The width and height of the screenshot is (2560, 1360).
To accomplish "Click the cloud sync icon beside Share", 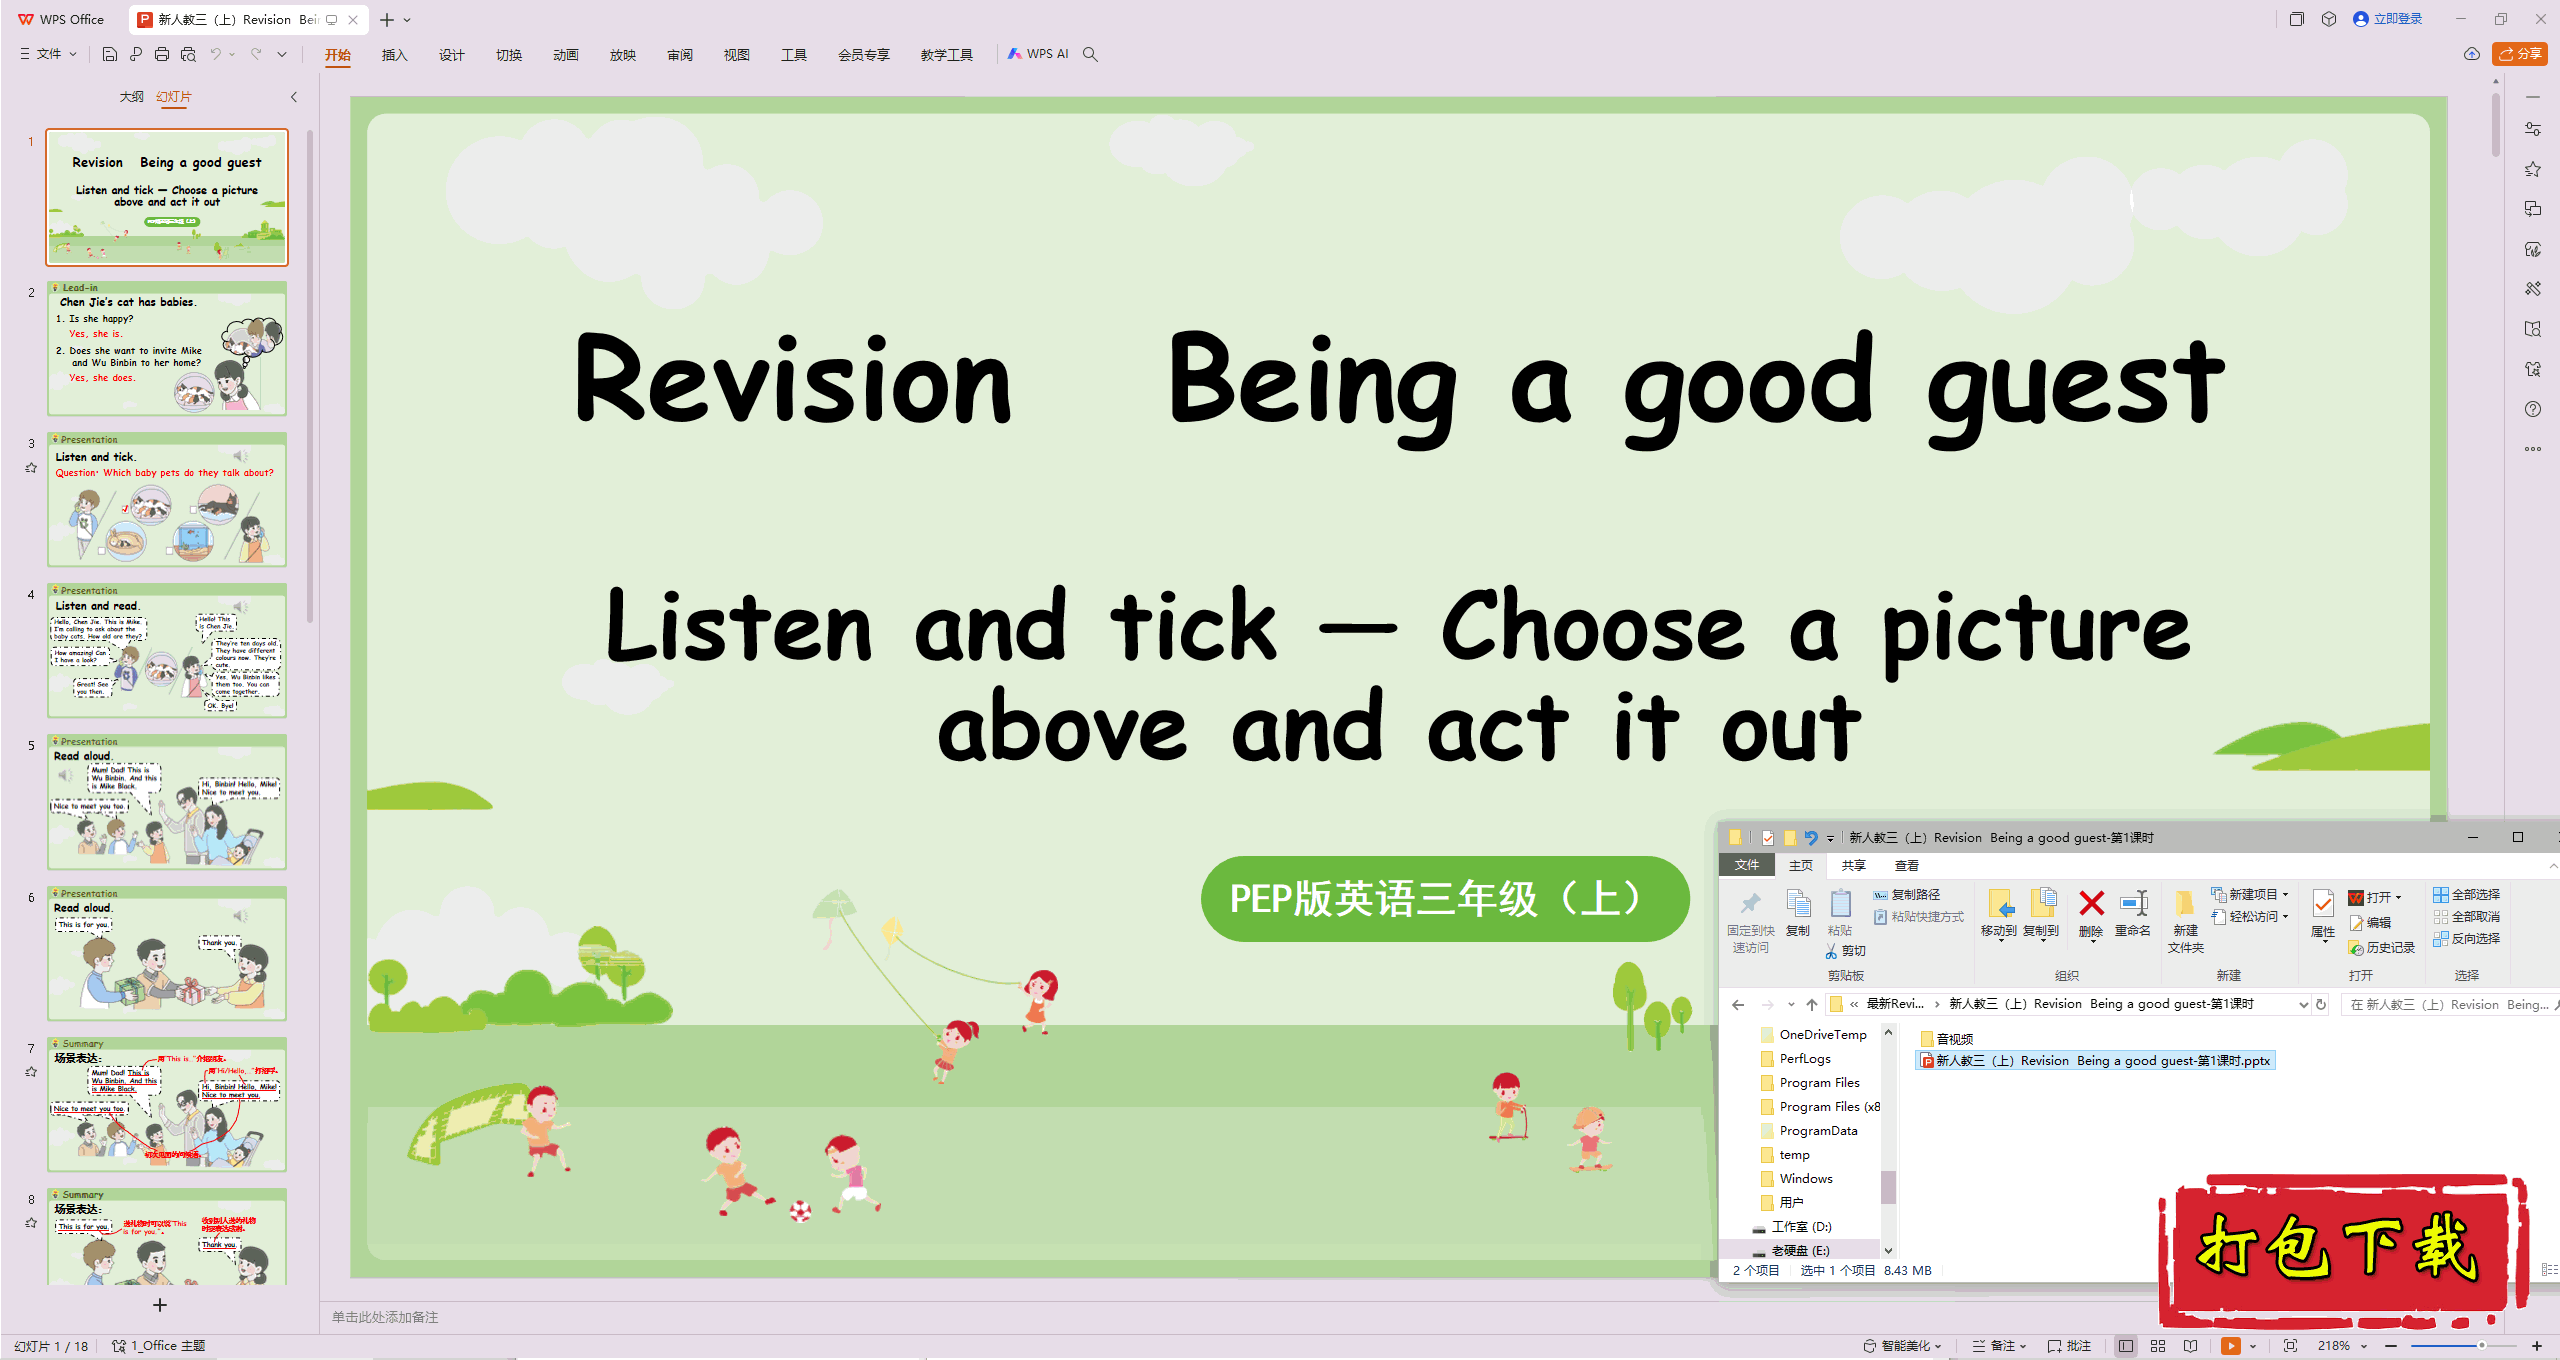I will point(2472,54).
